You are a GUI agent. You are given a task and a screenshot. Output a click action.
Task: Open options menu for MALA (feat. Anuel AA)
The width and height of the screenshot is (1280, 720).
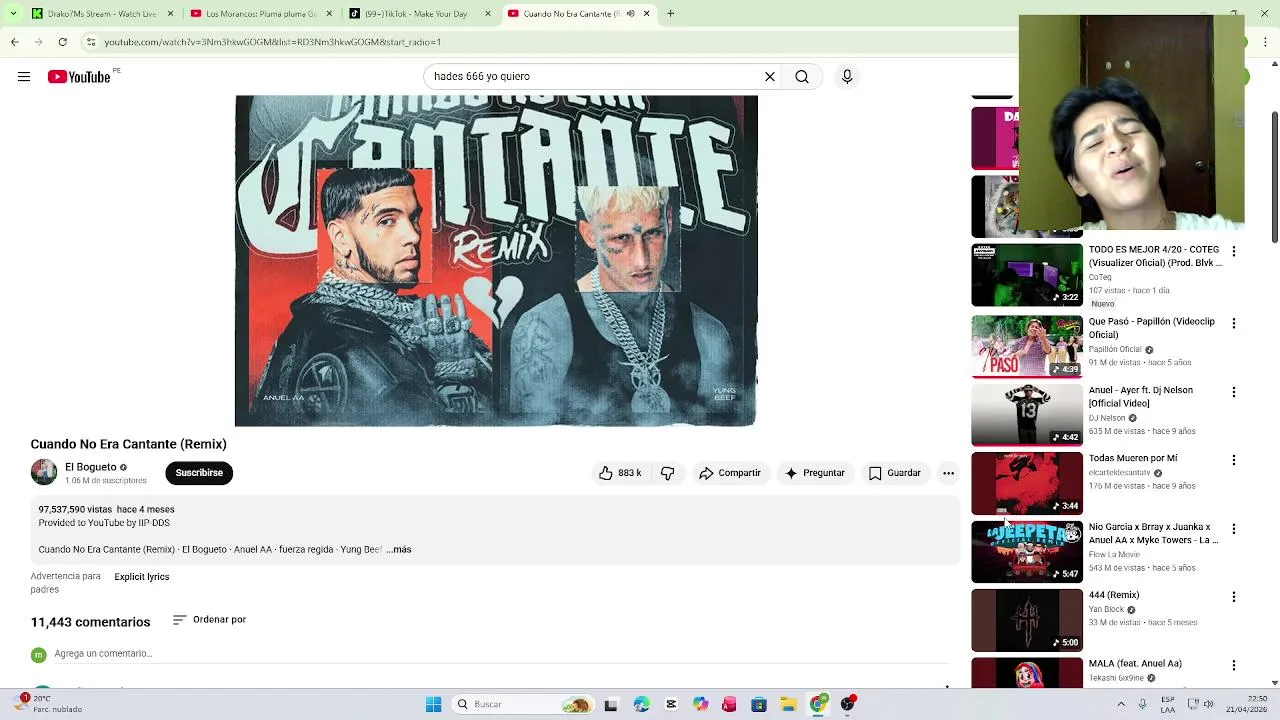(1234, 665)
